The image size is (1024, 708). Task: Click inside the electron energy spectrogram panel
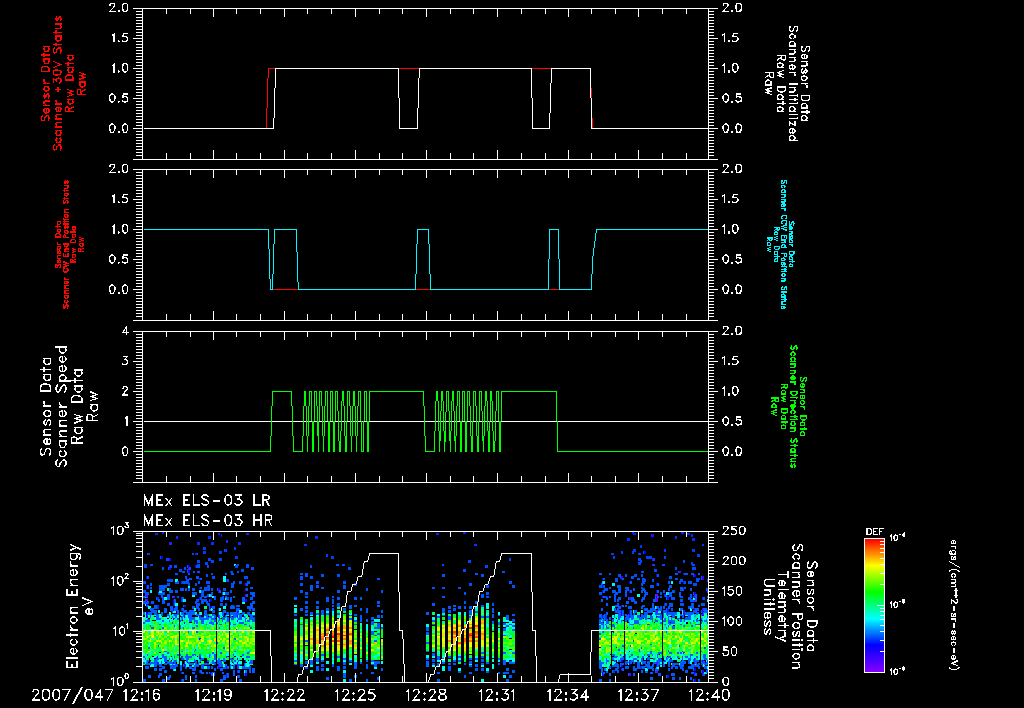tap(426, 606)
